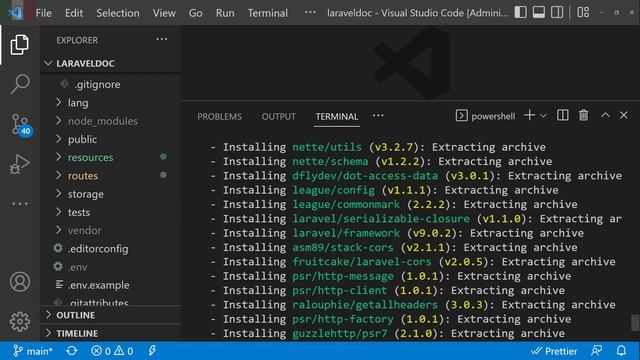
Task: Toggle the secondary side bar layout icon
Action: pyautogui.click(x=557, y=12)
